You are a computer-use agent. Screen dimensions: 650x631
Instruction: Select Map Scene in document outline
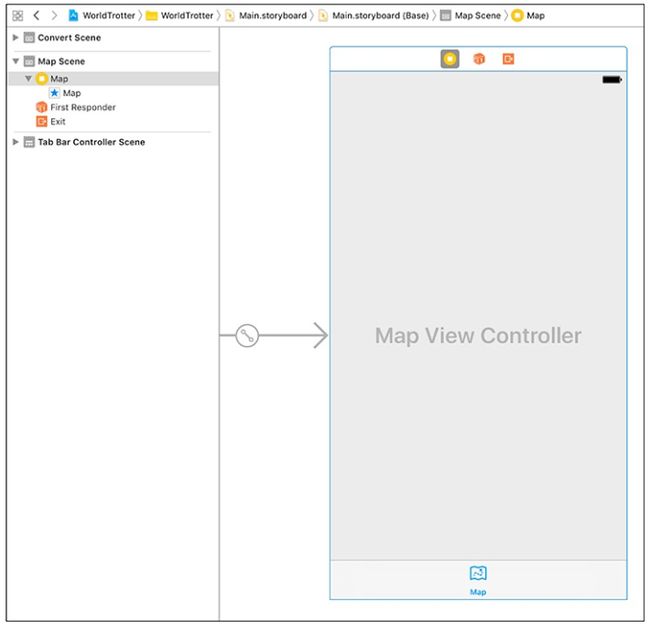pyautogui.click(x=61, y=61)
